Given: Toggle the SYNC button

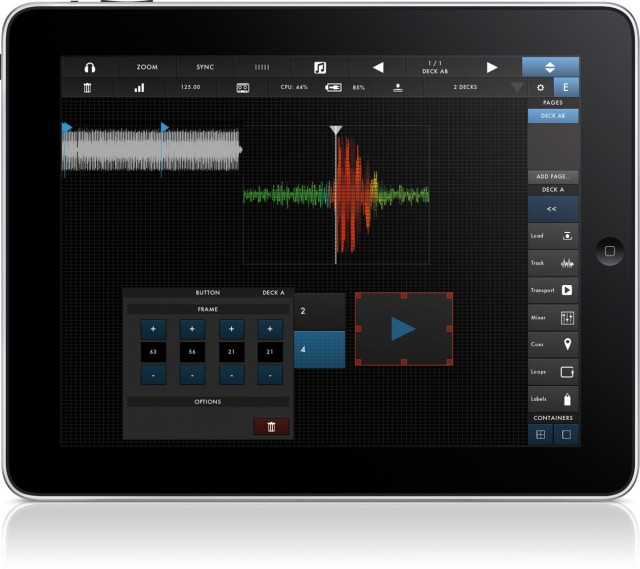Looking at the screenshot, I should (205, 67).
